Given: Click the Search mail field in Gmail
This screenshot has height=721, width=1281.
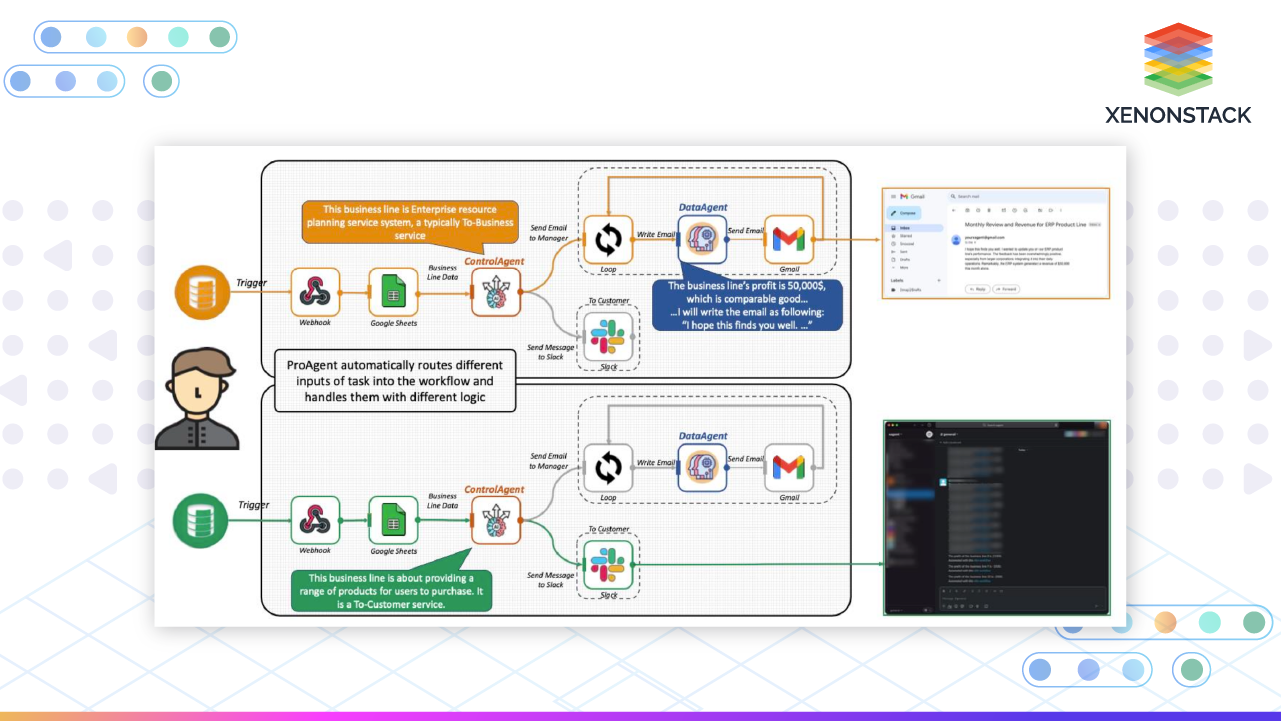Looking at the screenshot, I should coord(968,196).
